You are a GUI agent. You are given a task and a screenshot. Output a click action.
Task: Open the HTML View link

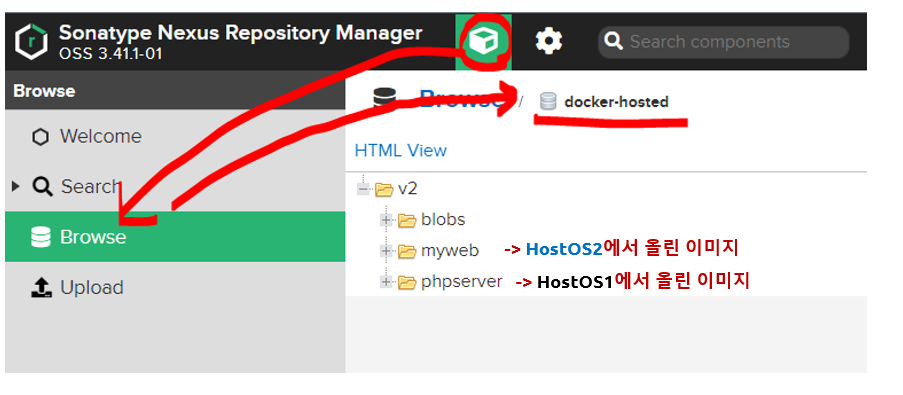(401, 151)
